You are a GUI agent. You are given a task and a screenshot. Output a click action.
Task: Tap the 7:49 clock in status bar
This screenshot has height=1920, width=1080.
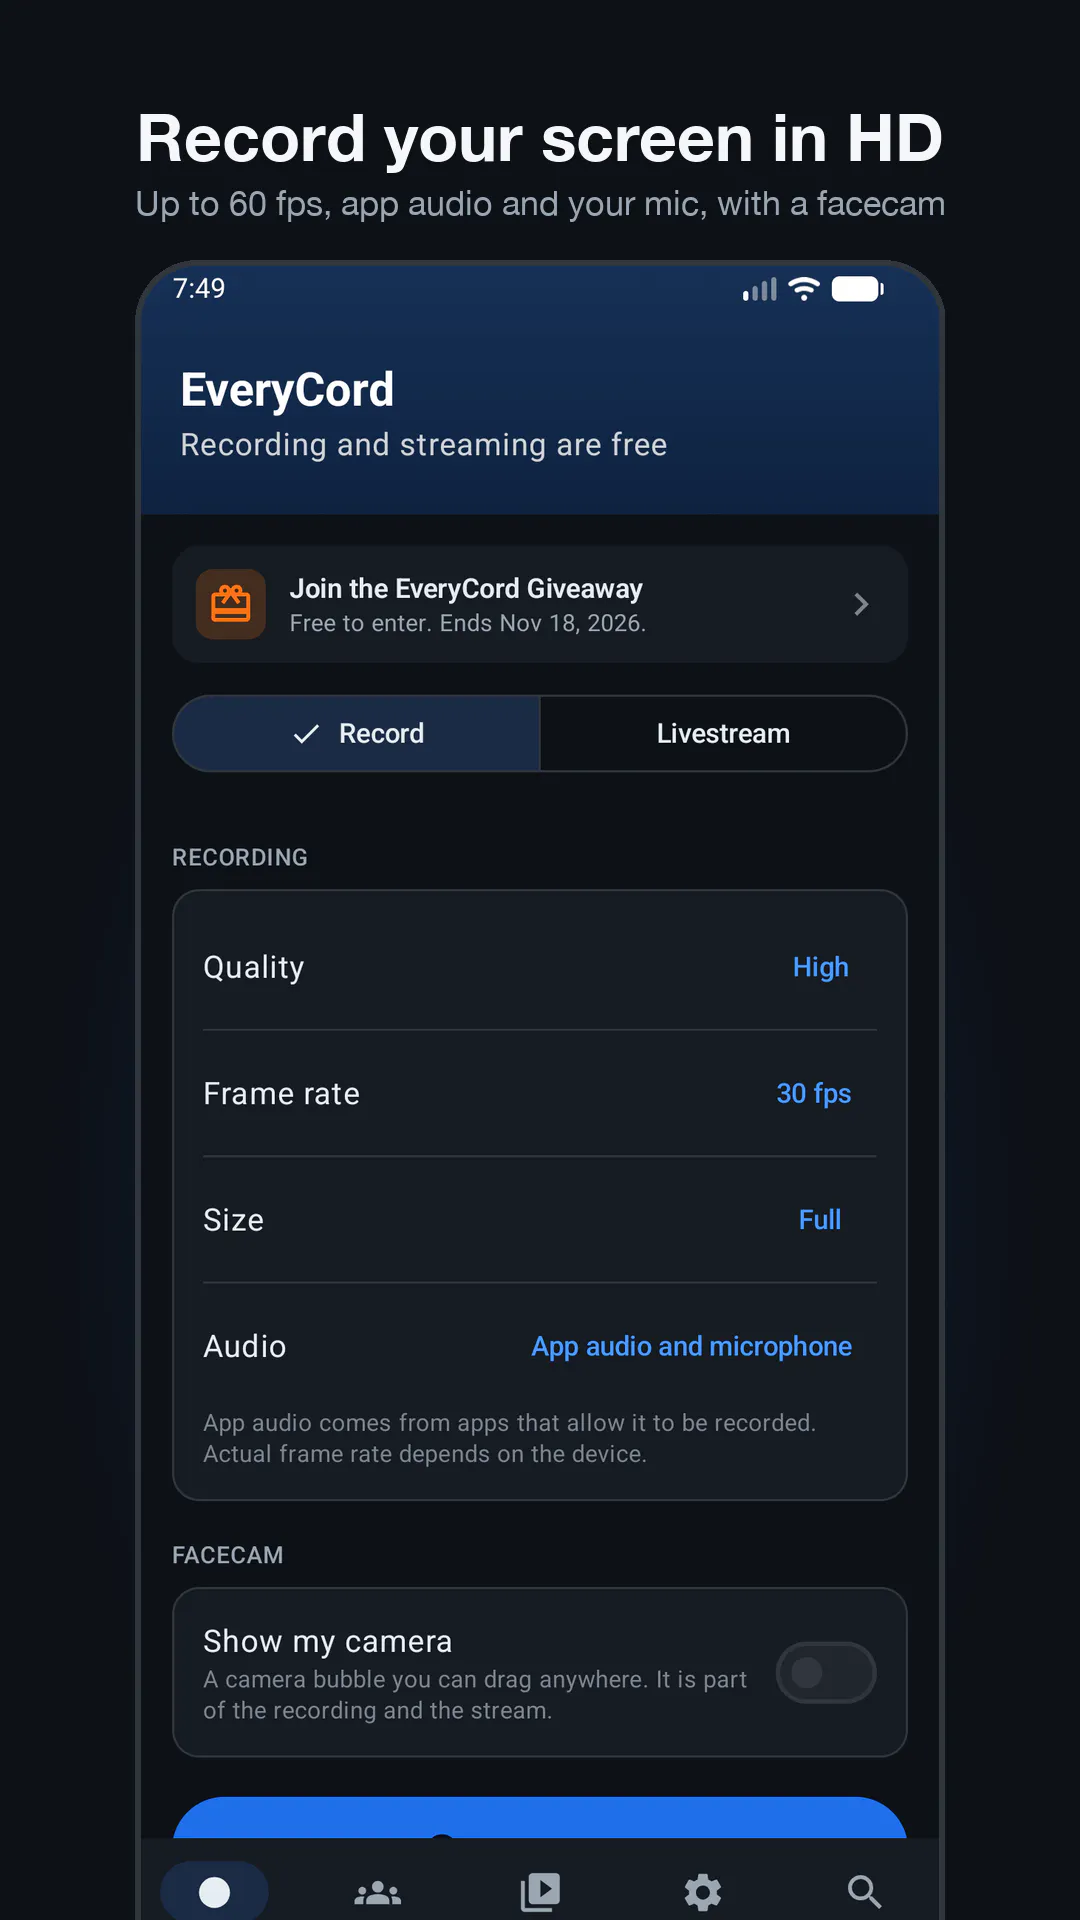click(x=199, y=288)
